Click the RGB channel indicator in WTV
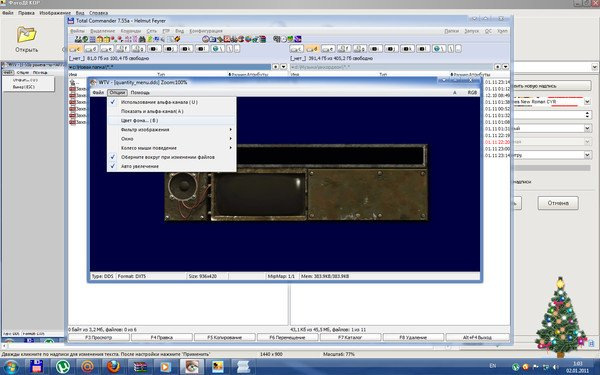600x375 pixels. point(472,93)
